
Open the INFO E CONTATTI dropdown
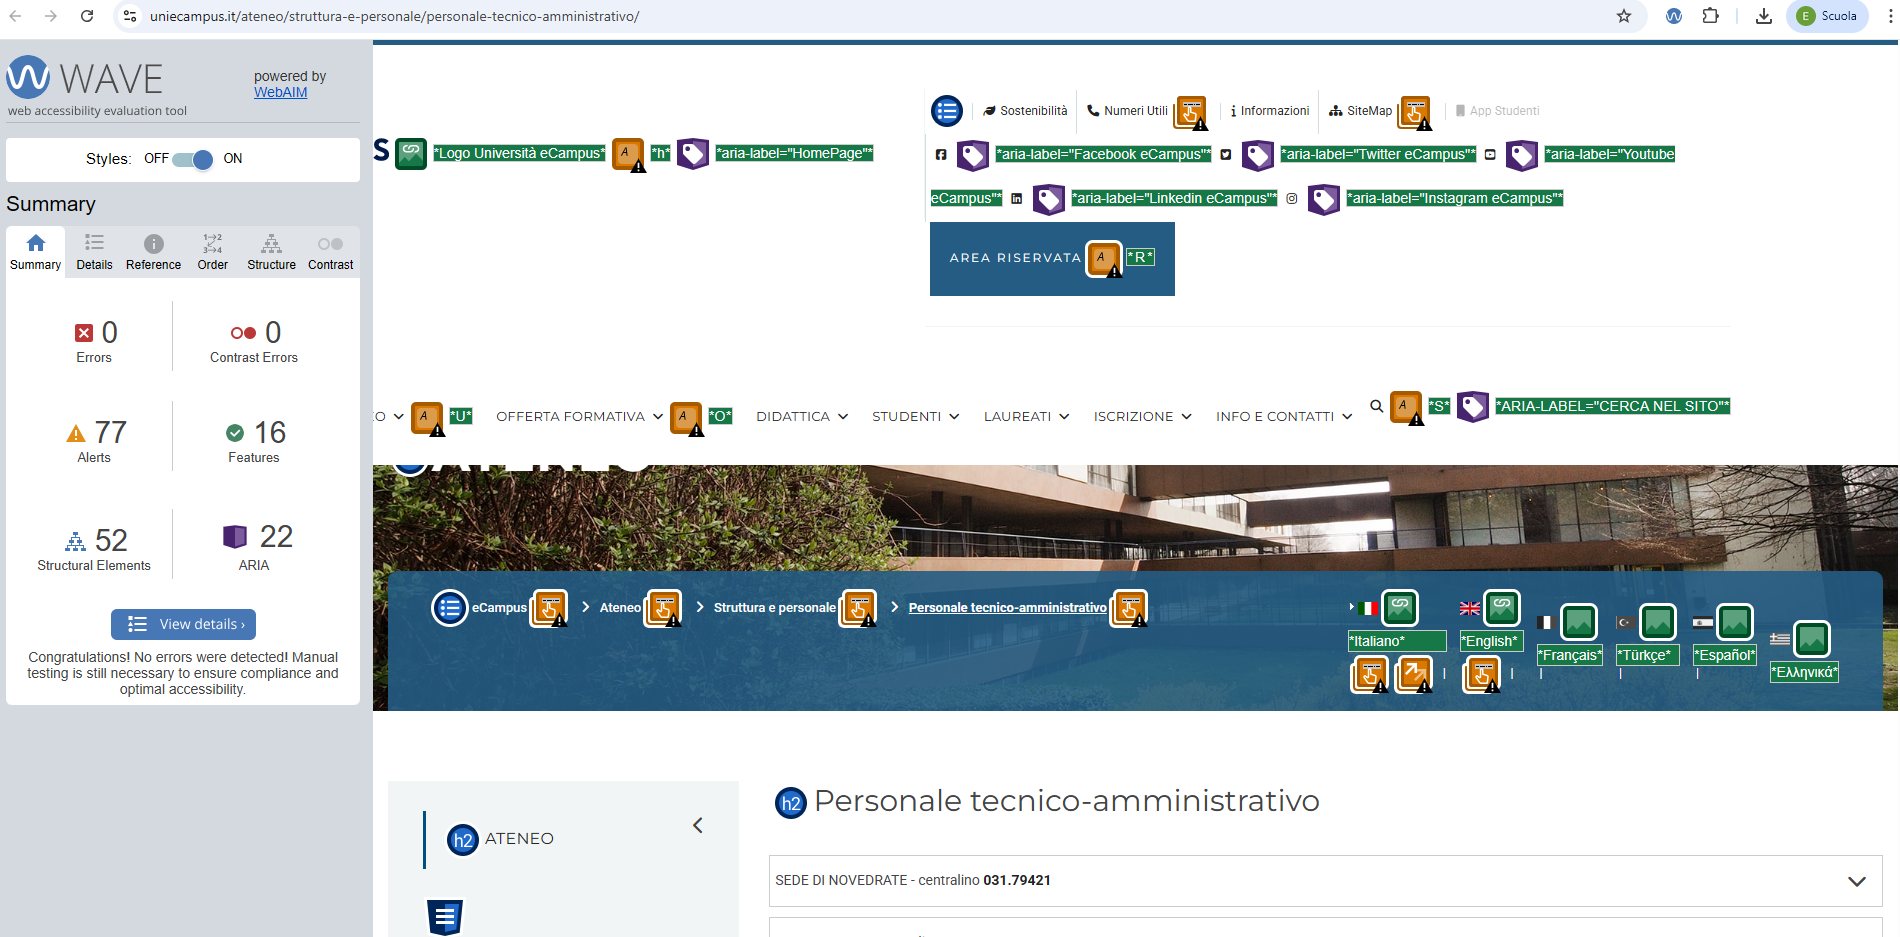coord(1283,417)
